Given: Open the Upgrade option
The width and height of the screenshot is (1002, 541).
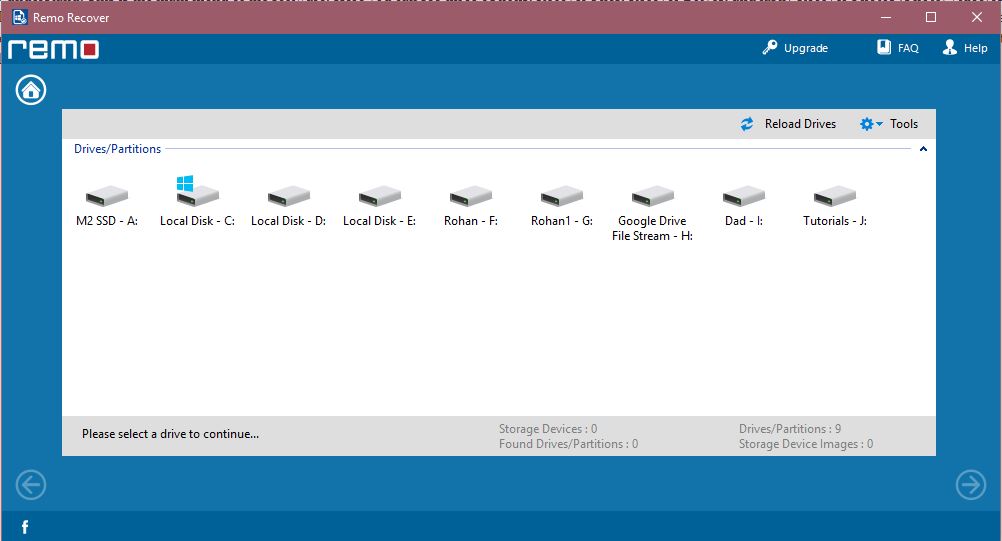Looking at the screenshot, I should [795, 48].
